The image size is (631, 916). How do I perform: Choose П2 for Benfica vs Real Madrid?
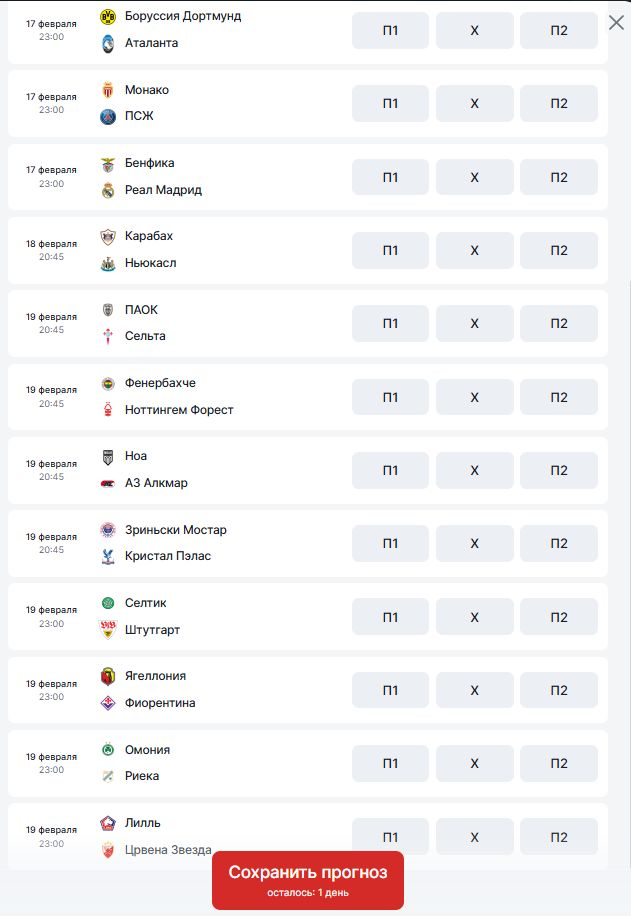[559, 177]
